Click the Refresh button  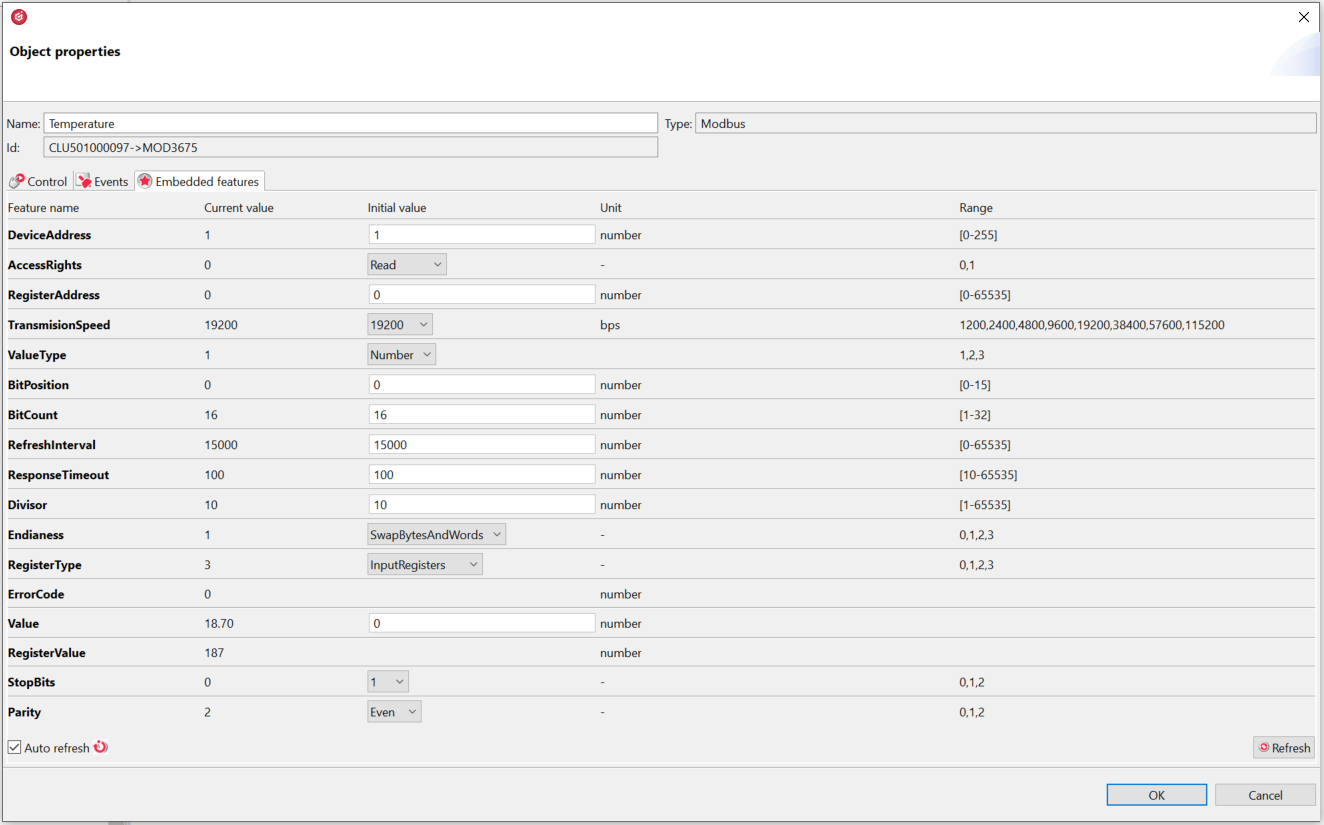(1284, 747)
